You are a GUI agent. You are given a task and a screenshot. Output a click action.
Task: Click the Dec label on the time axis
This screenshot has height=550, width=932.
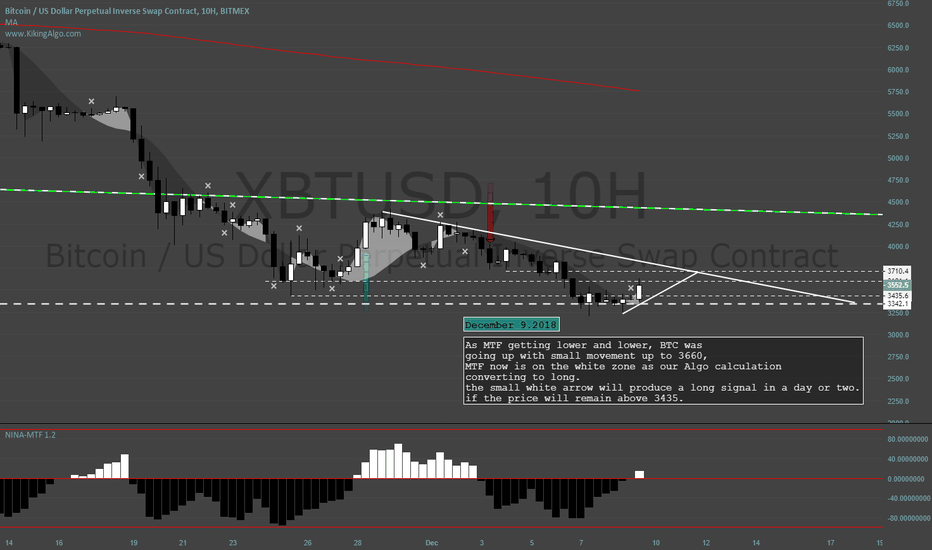tap(432, 542)
